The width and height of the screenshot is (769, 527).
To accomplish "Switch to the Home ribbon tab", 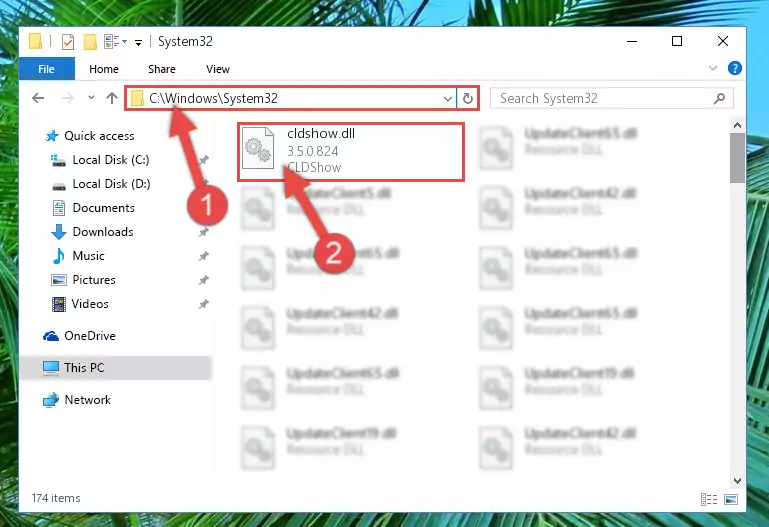I will click(104, 69).
